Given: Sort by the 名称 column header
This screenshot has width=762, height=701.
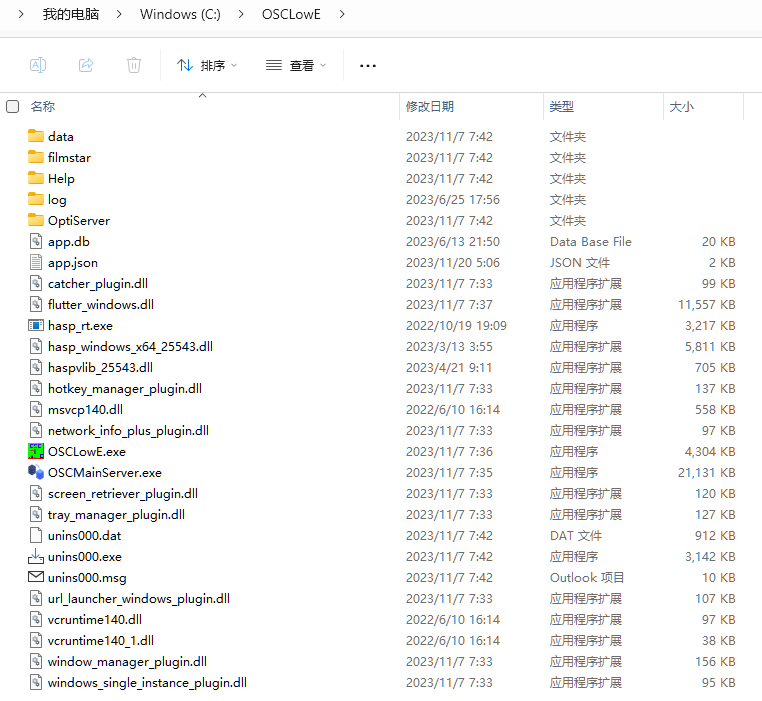Looking at the screenshot, I should [43, 106].
